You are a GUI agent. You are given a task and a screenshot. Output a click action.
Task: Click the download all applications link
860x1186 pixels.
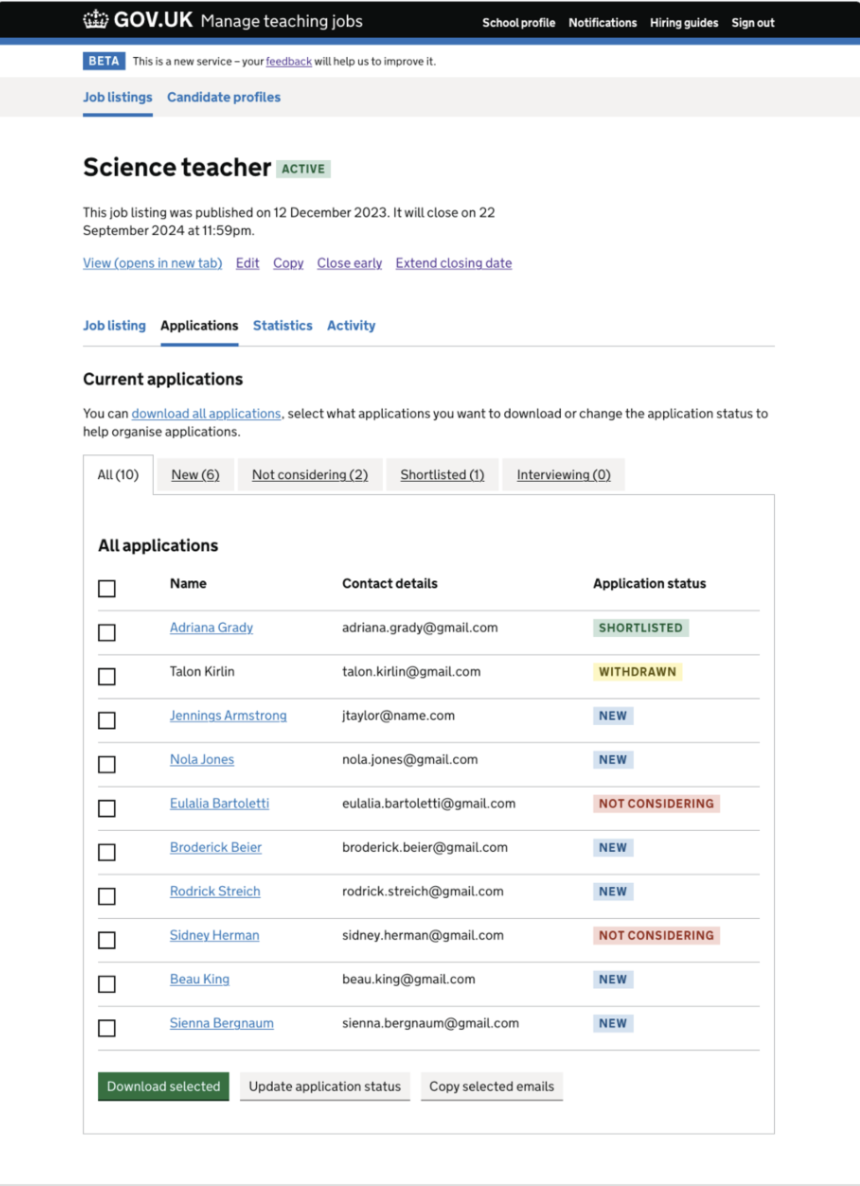coord(206,414)
